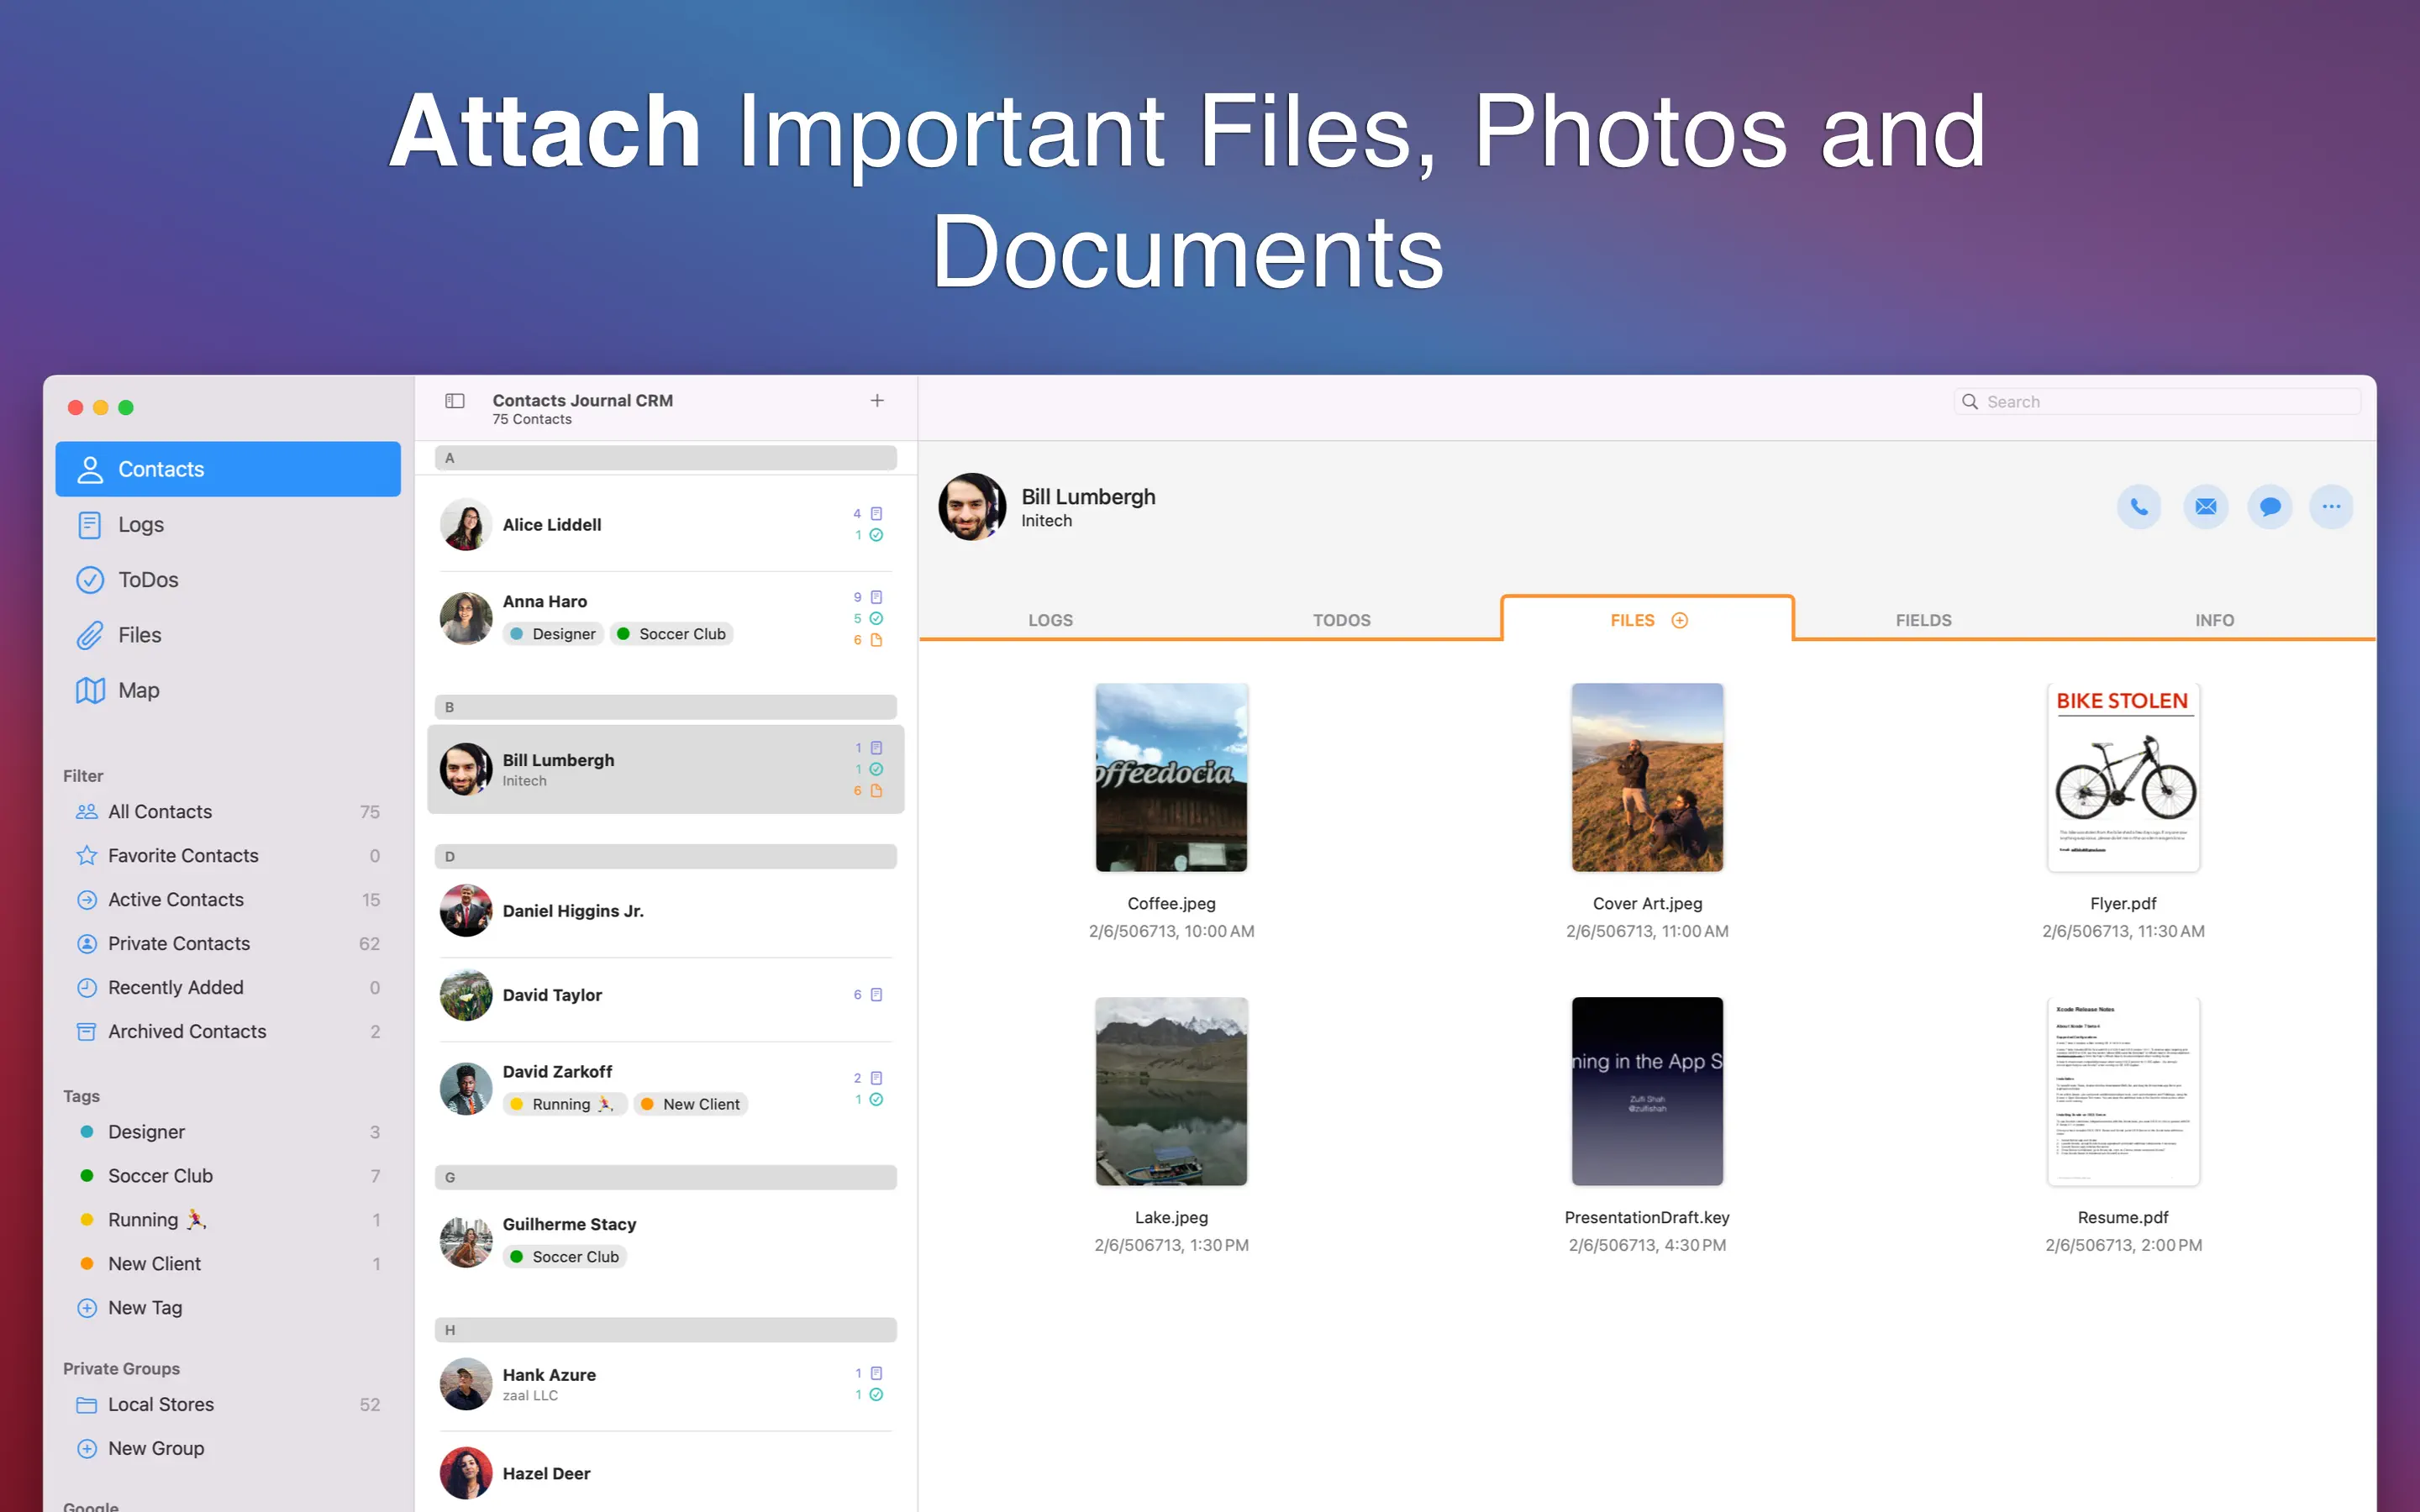The width and height of the screenshot is (2420, 1512).
Task: Toggle the sidebar with the panel icon
Action: pos(455,401)
